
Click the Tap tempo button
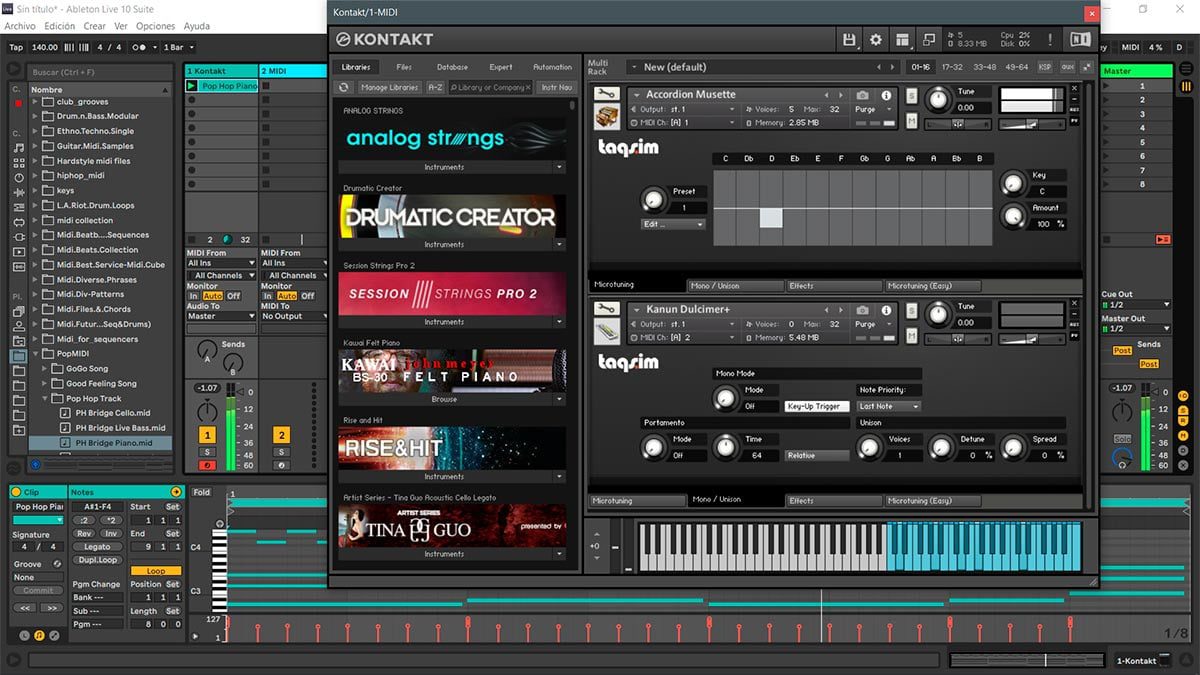point(16,47)
